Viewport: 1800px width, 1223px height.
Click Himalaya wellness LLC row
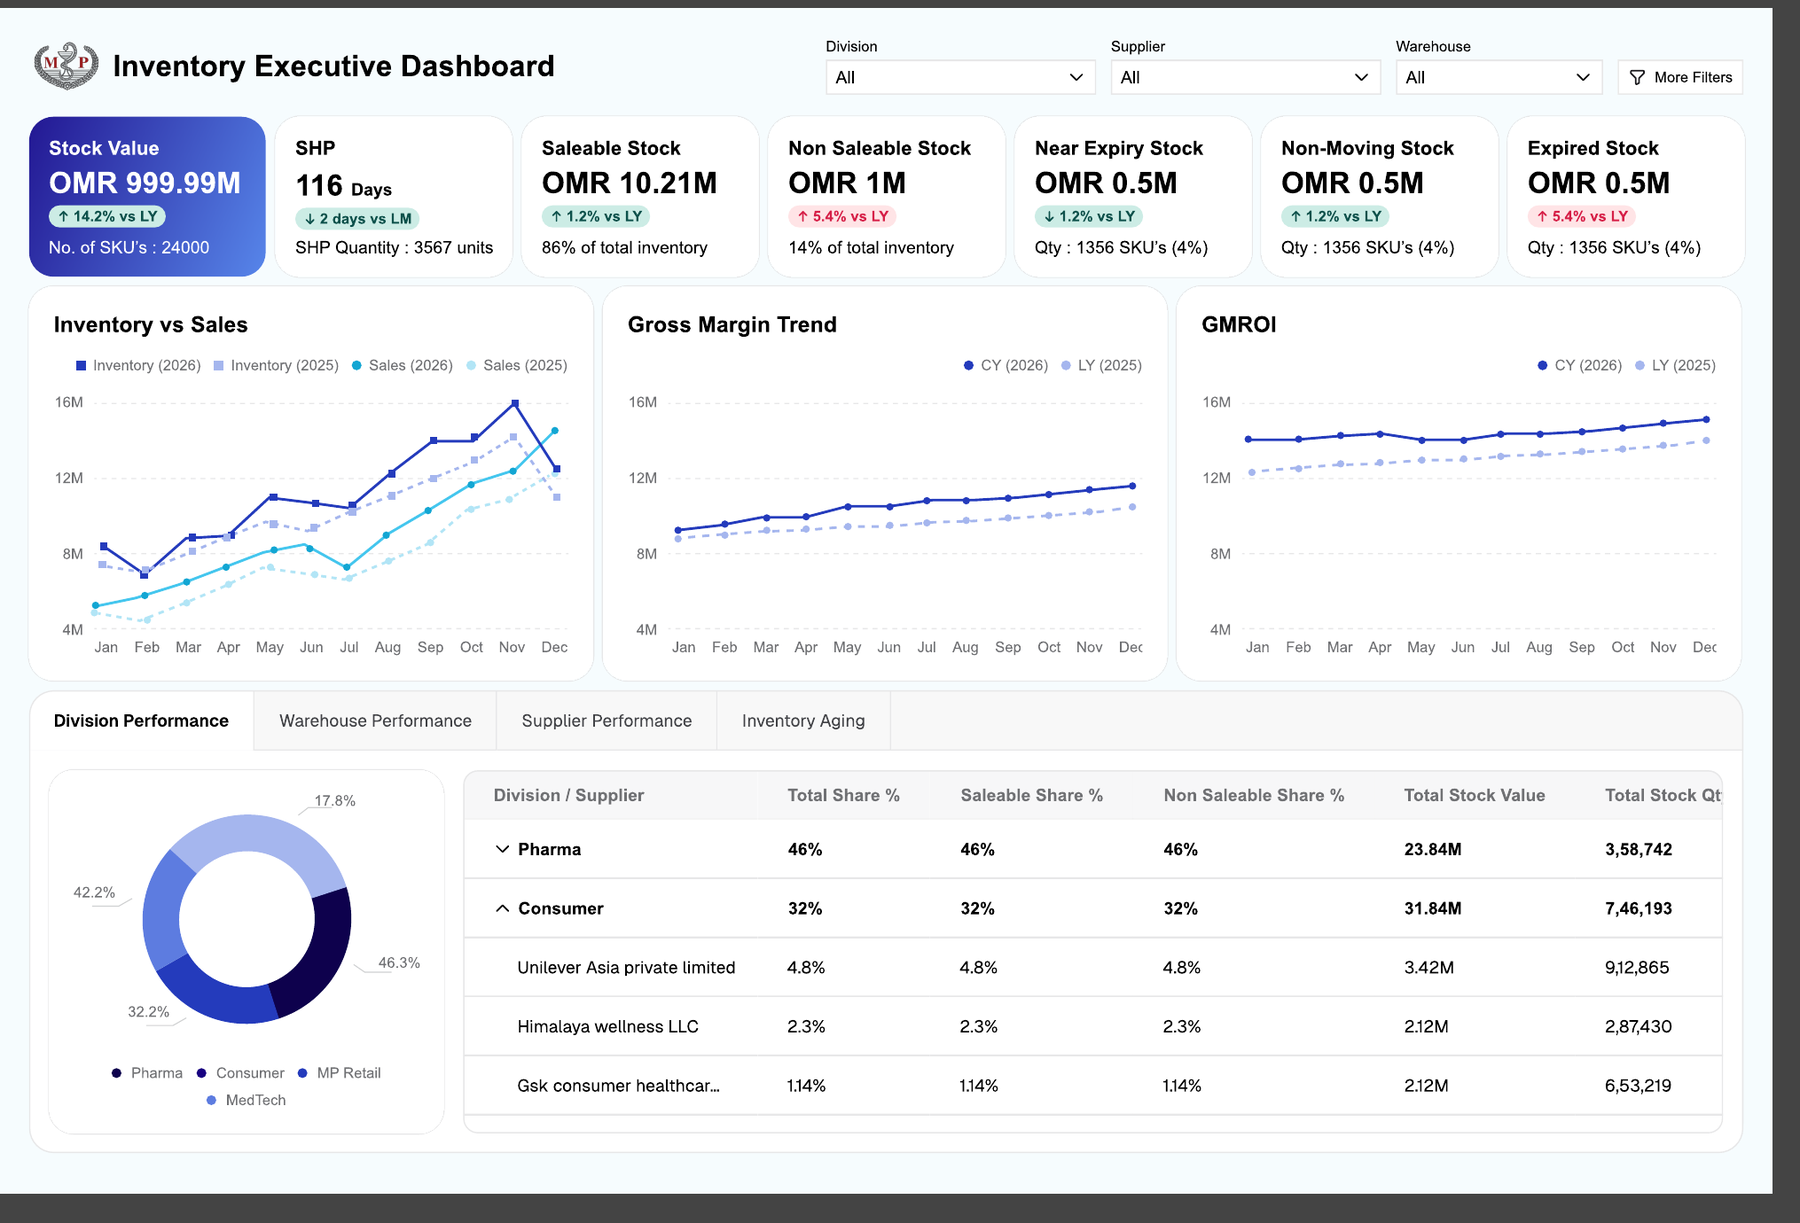(x=1093, y=1026)
